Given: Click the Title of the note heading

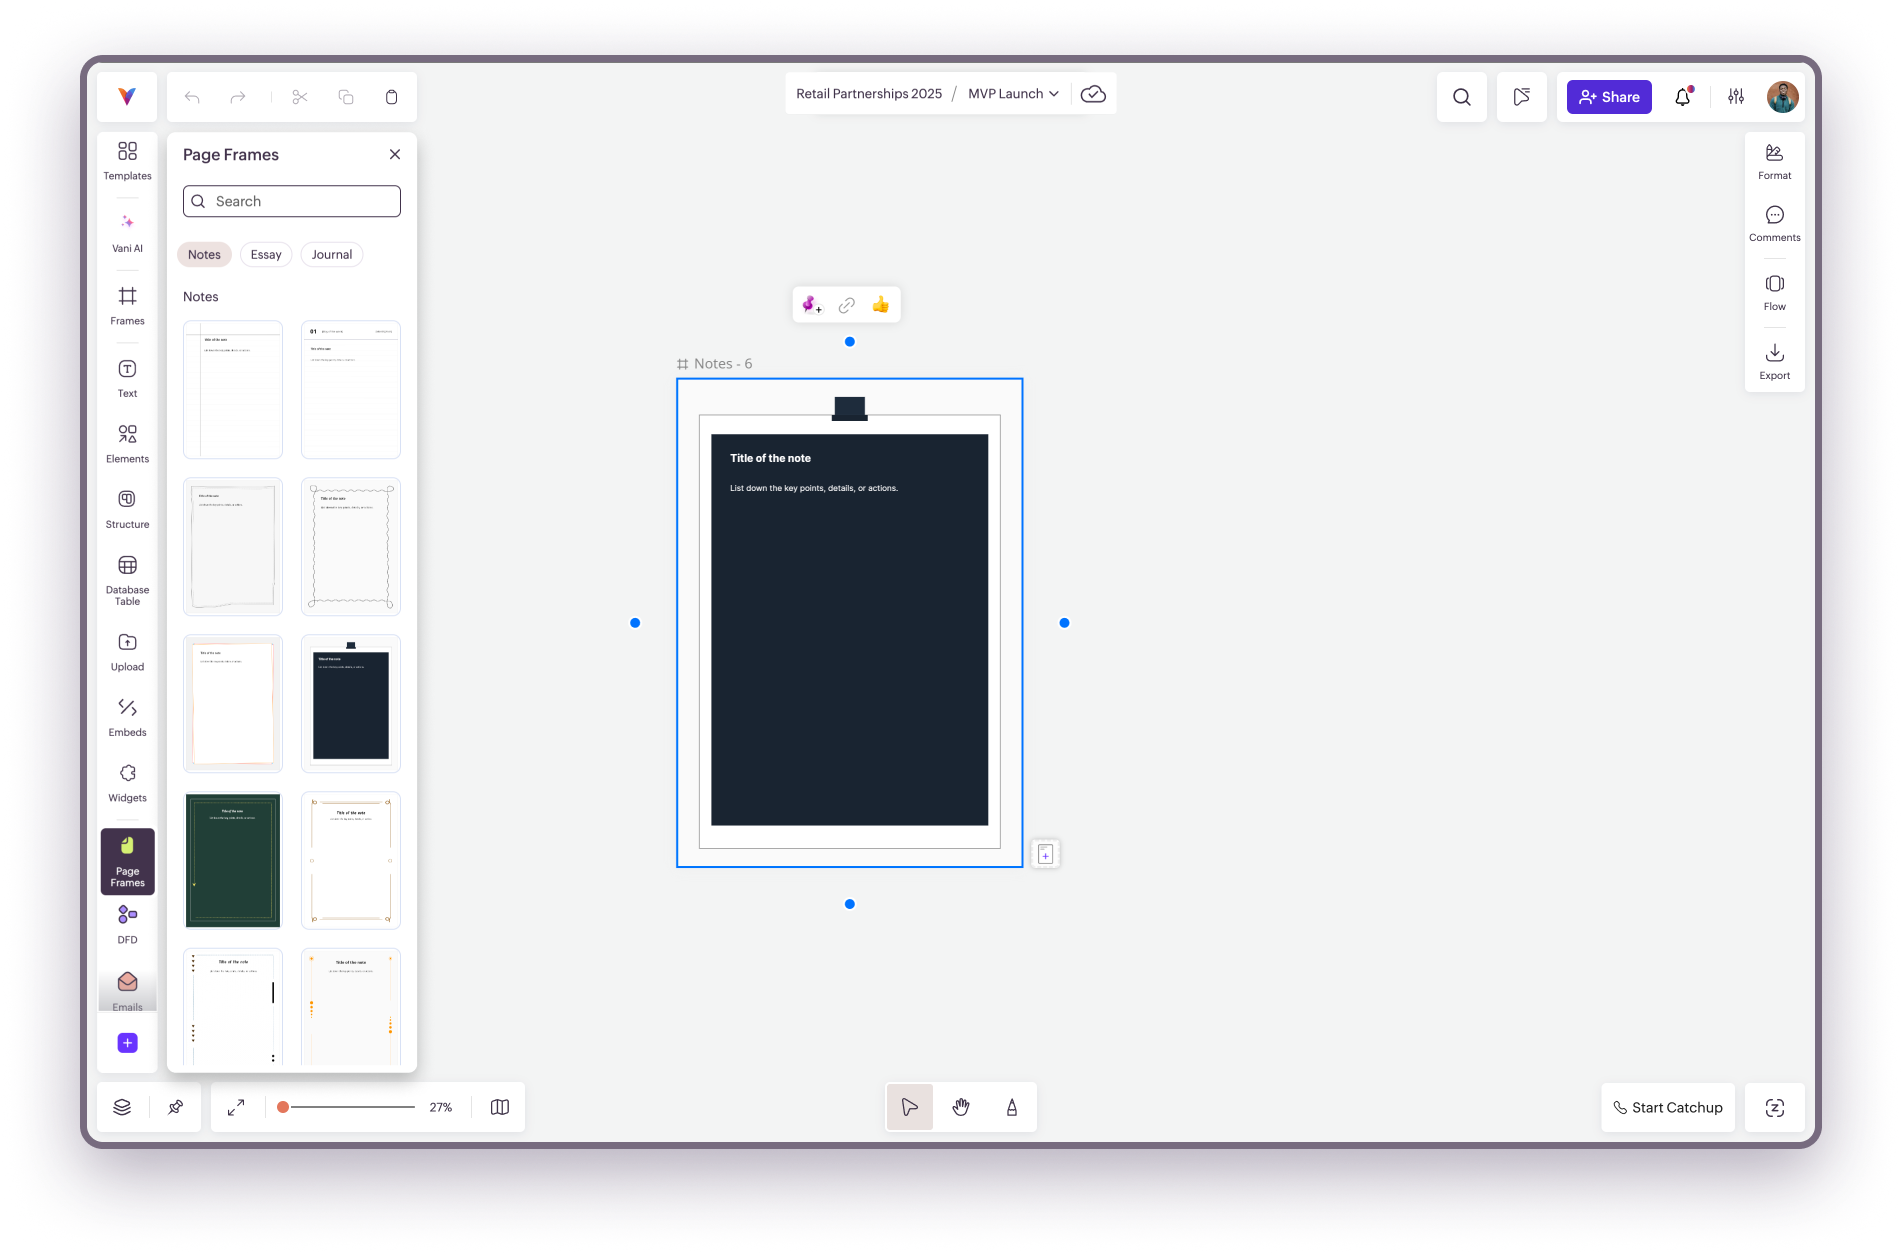Looking at the screenshot, I should tap(770, 458).
